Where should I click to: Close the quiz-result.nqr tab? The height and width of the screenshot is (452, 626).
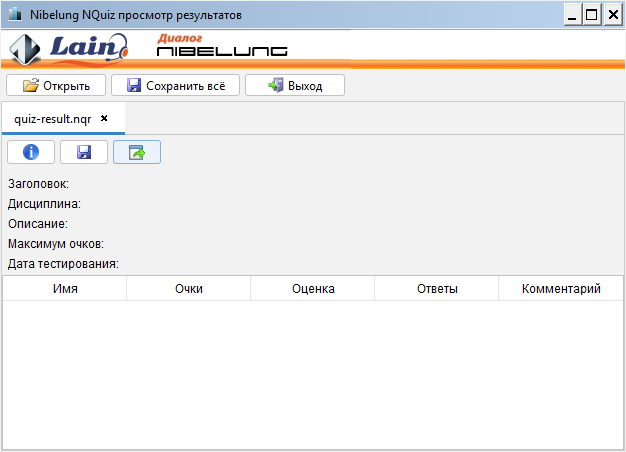tap(104, 118)
